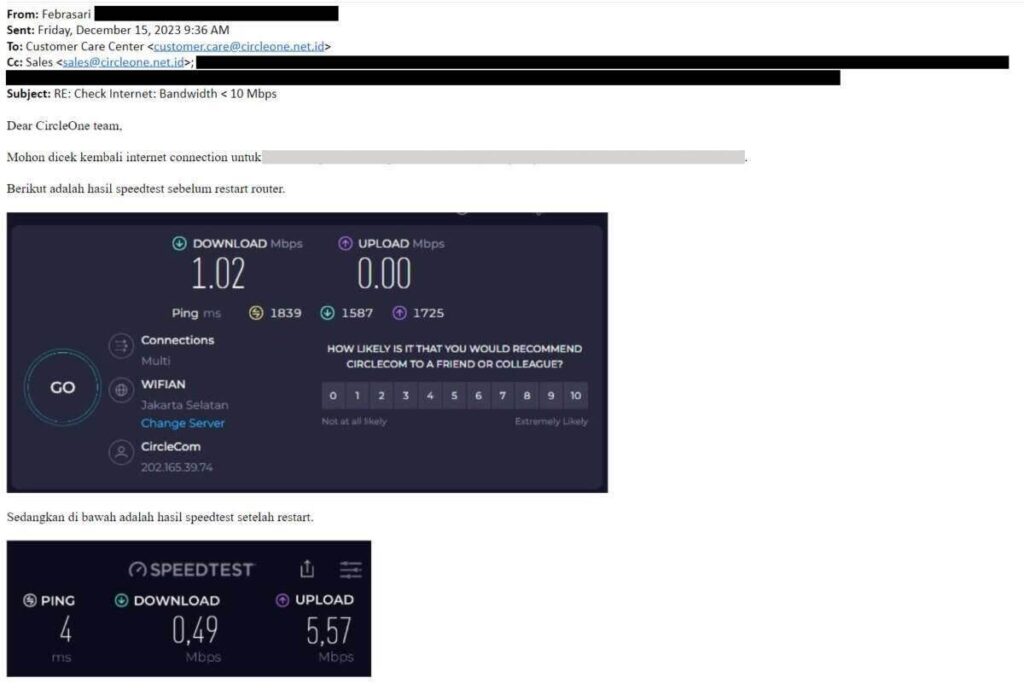Click the SPEEDTEST header label
Screen dimensions: 1024x689
204,570
